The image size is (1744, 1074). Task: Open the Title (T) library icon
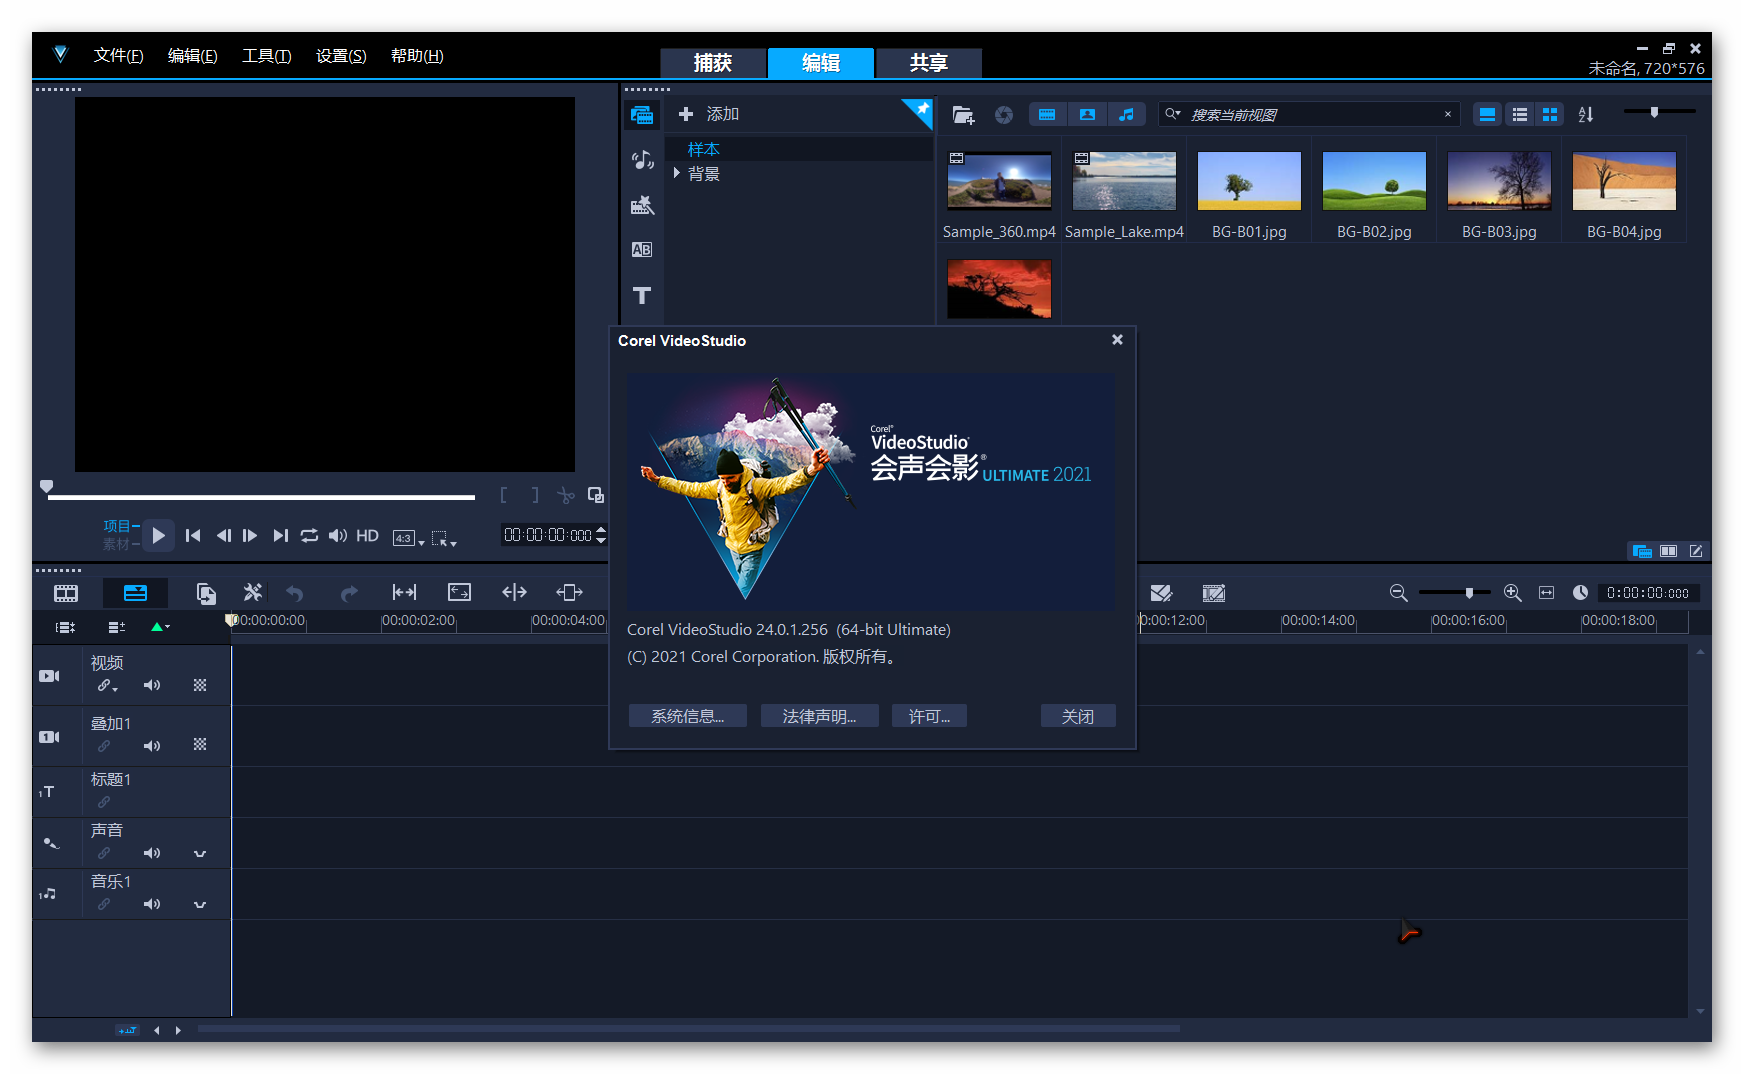(x=642, y=295)
